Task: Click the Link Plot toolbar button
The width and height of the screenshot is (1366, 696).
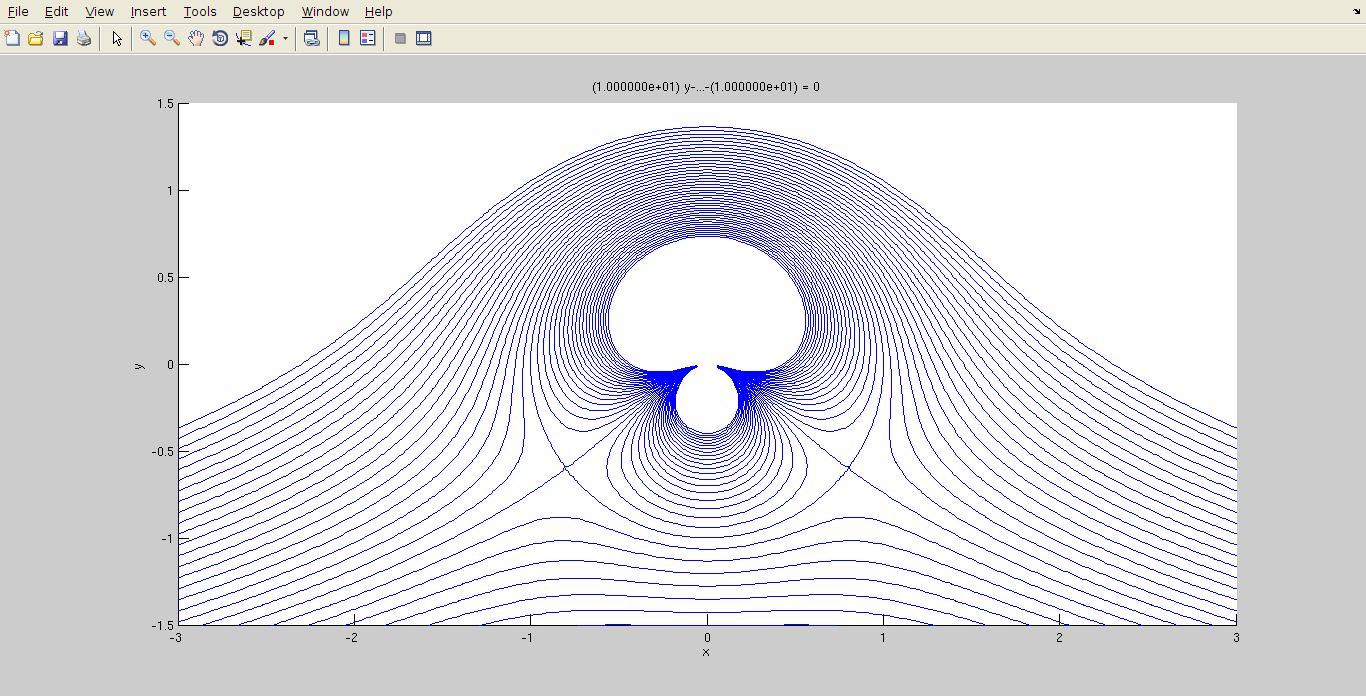Action: tap(312, 39)
